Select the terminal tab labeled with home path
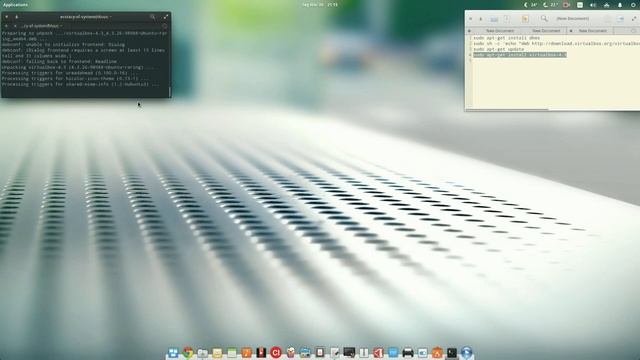 tap(41, 26)
